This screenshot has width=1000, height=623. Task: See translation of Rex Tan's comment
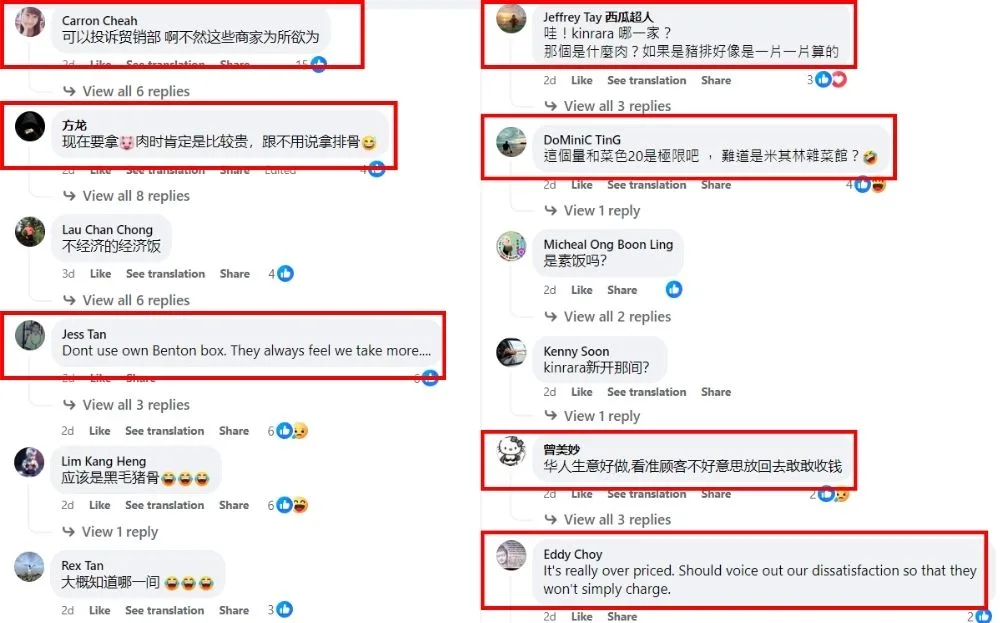[165, 610]
